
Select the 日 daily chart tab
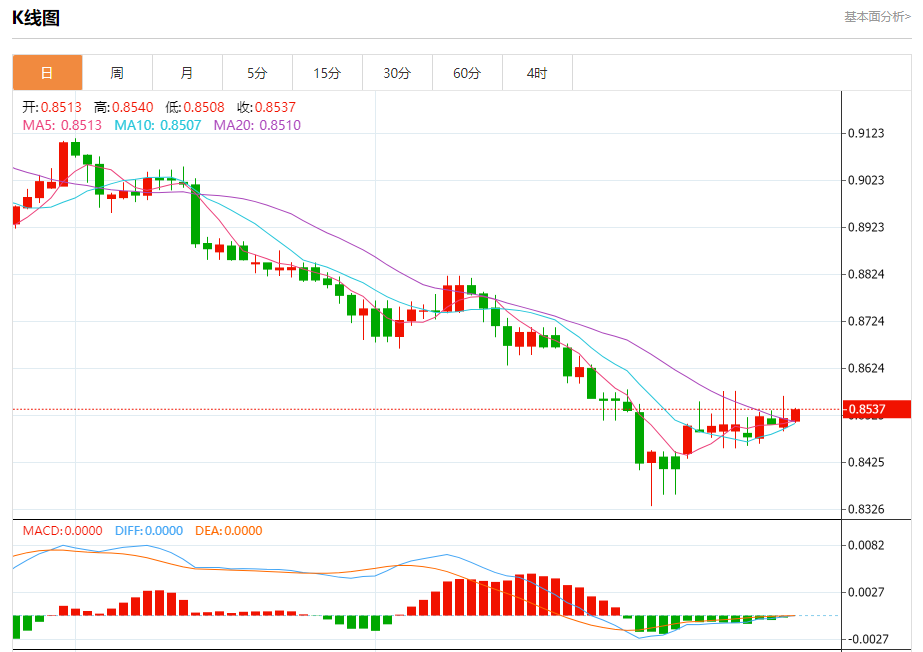[x=47, y=73]
